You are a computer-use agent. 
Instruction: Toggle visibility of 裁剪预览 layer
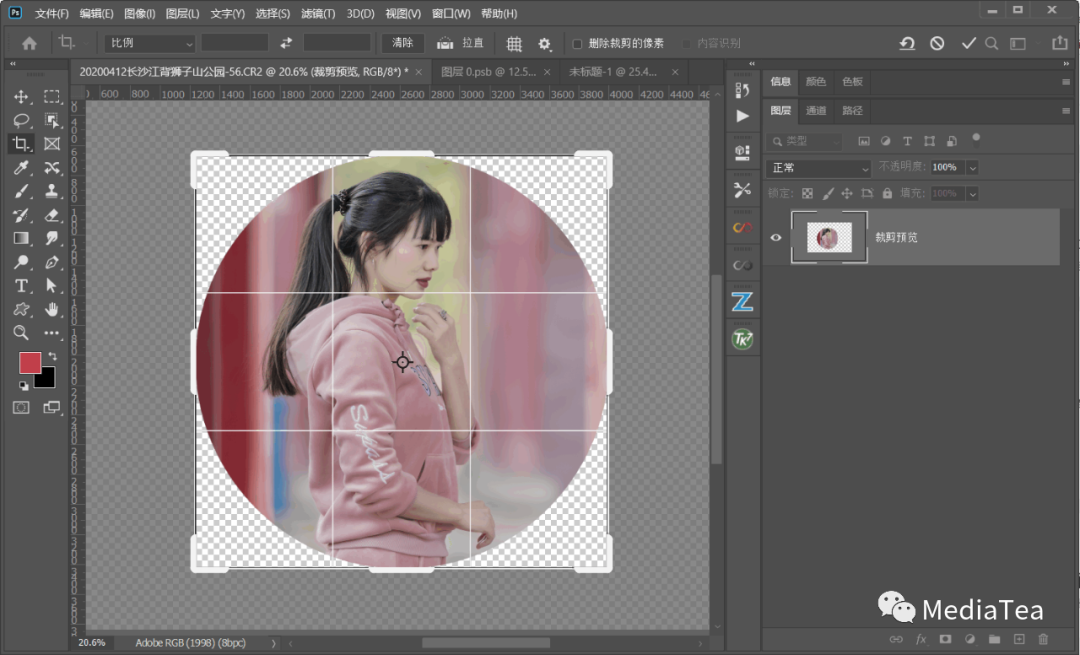click(x=776, y=238)
